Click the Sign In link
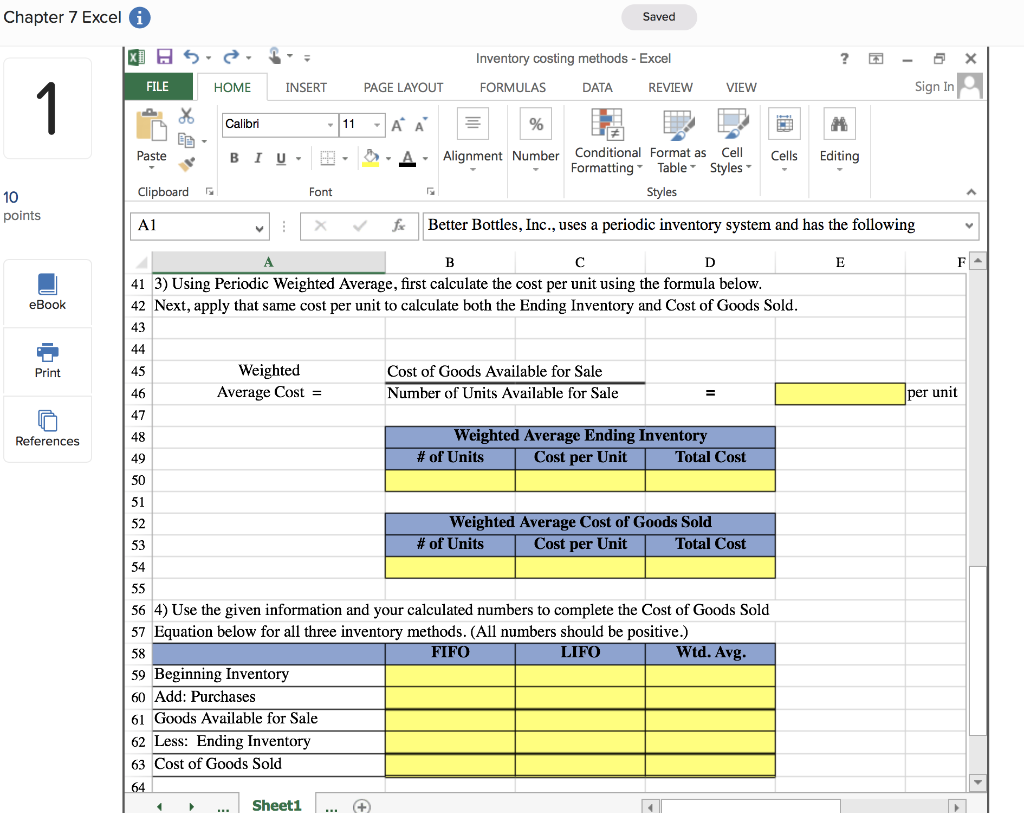1024x828 pixels. [x=935, y=86]
